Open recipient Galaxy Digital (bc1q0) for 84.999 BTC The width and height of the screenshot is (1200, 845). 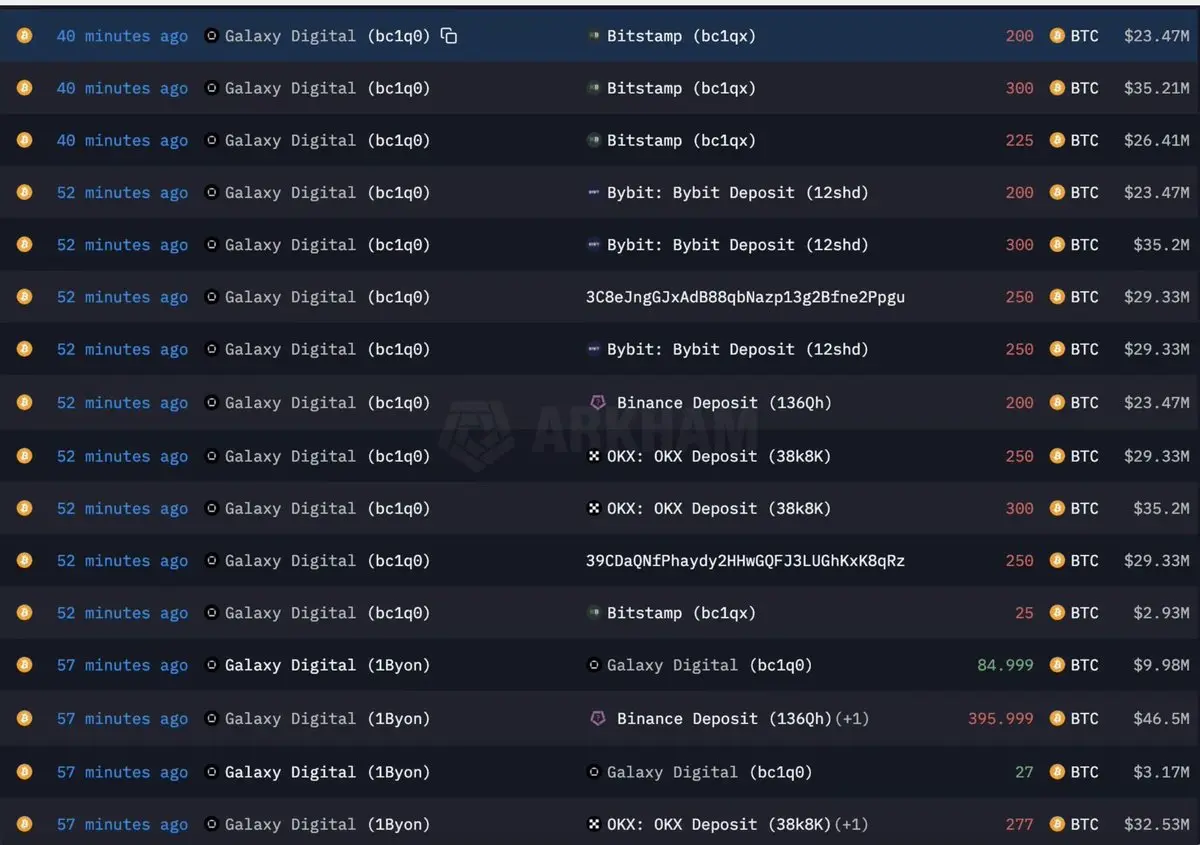pyautogui.click(x=709, y=665)
